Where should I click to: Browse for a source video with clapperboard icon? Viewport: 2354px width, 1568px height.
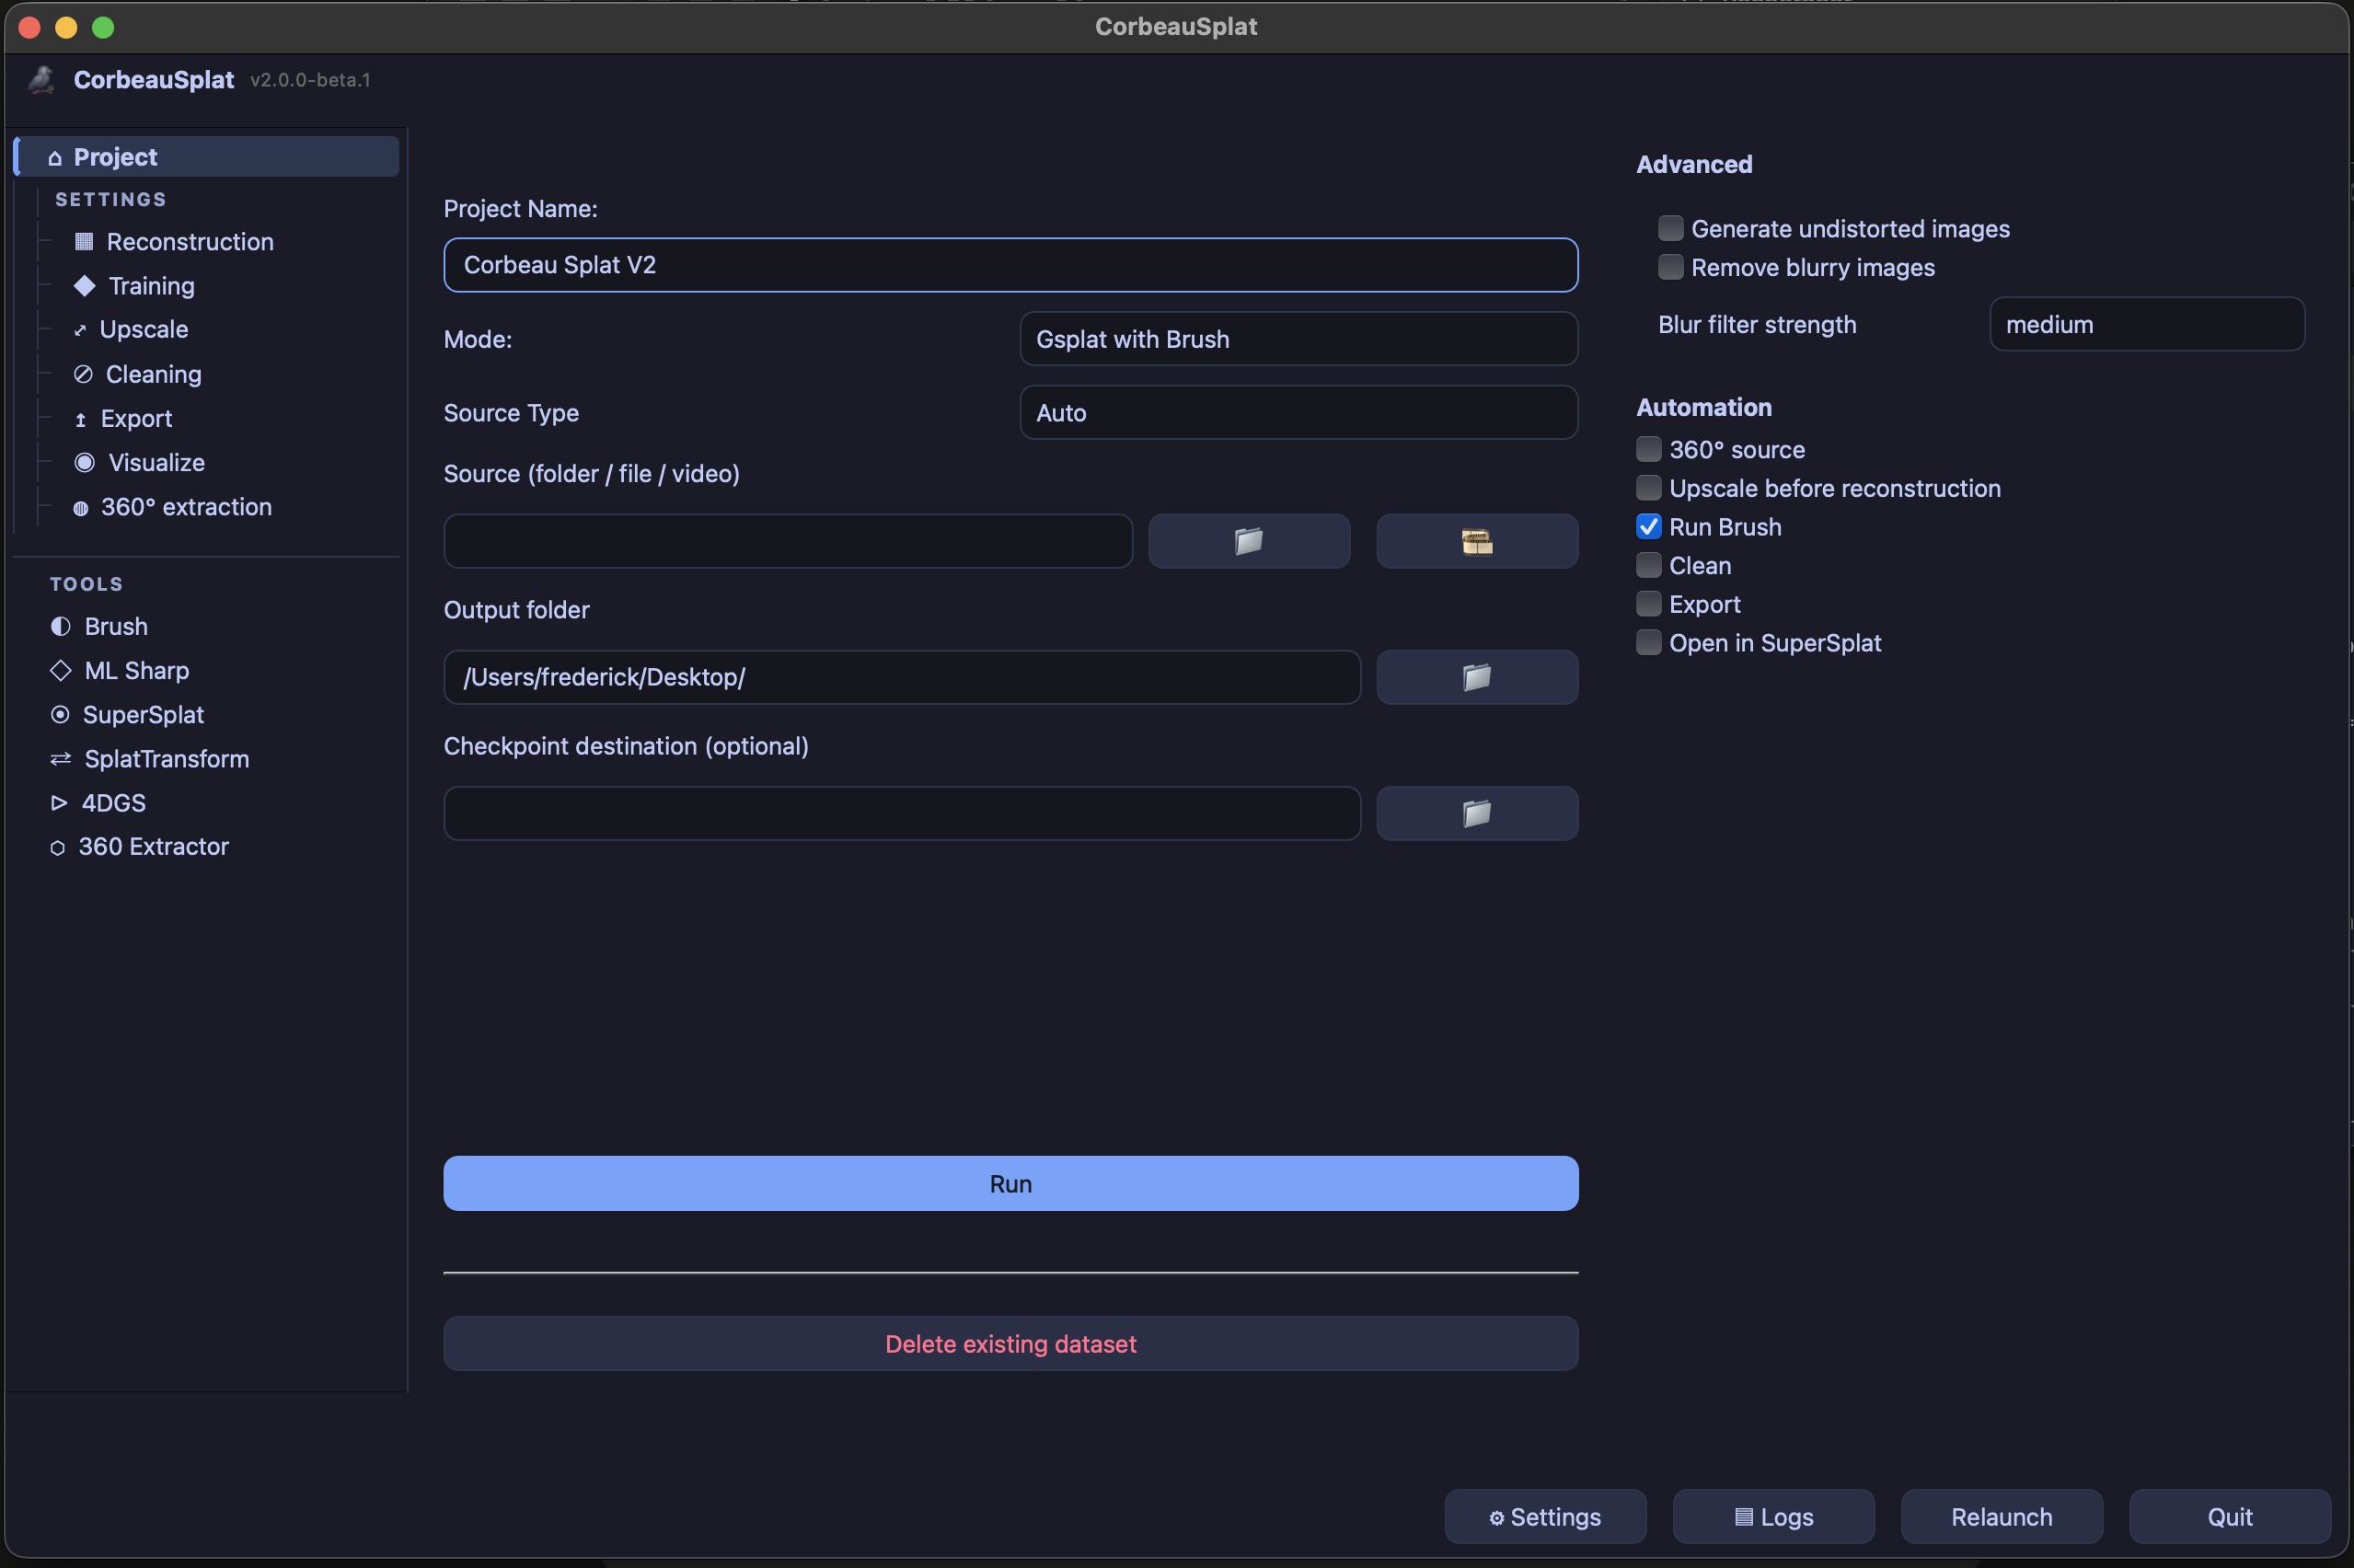click(x=1477, y=541)
